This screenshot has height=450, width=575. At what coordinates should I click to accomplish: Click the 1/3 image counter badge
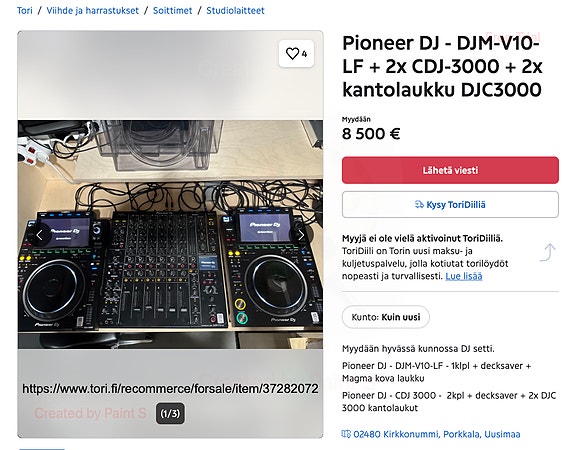click(x=171, y=413)
